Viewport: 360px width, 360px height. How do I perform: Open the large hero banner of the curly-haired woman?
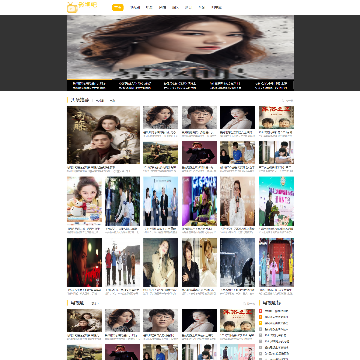(180, 47)
